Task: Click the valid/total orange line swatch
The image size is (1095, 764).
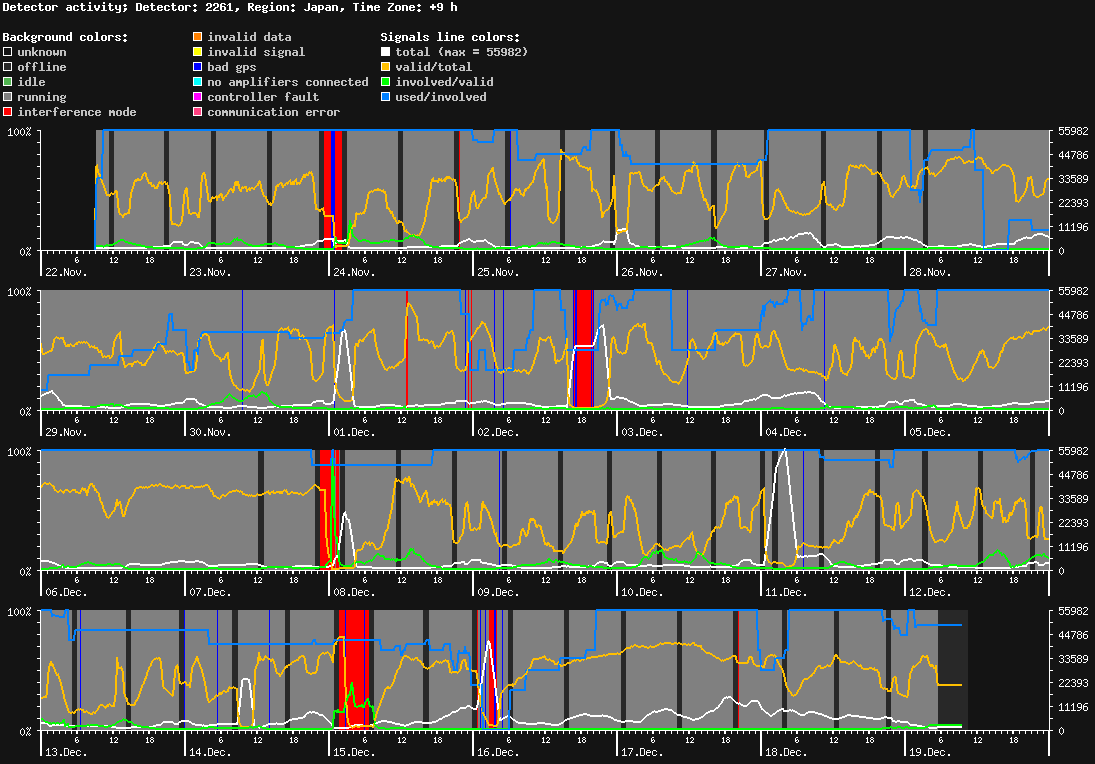Action: pos(386,67)
